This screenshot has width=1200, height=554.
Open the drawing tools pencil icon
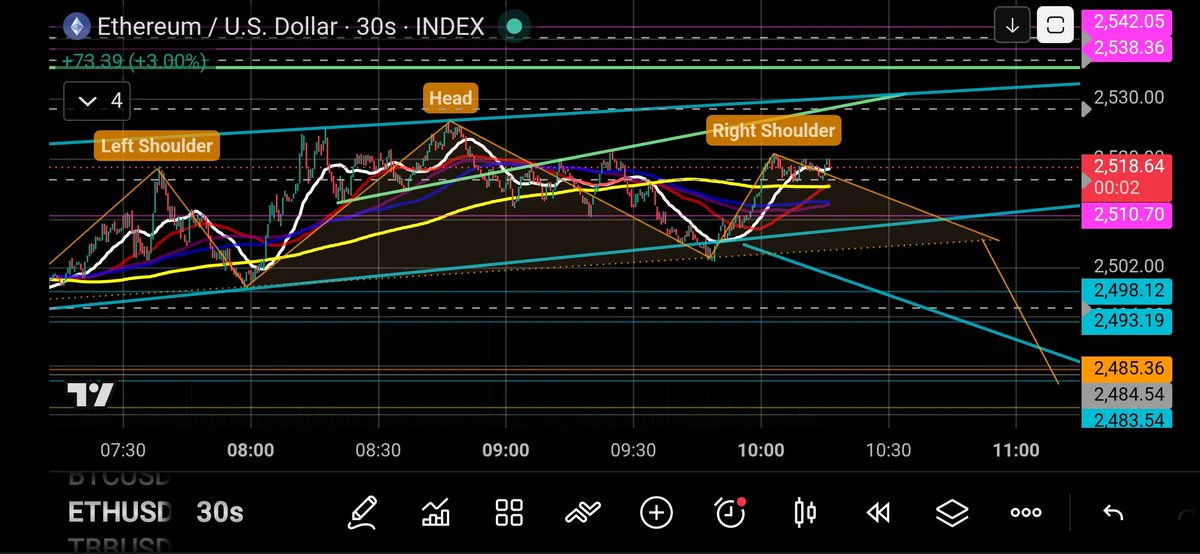(362, 513)
